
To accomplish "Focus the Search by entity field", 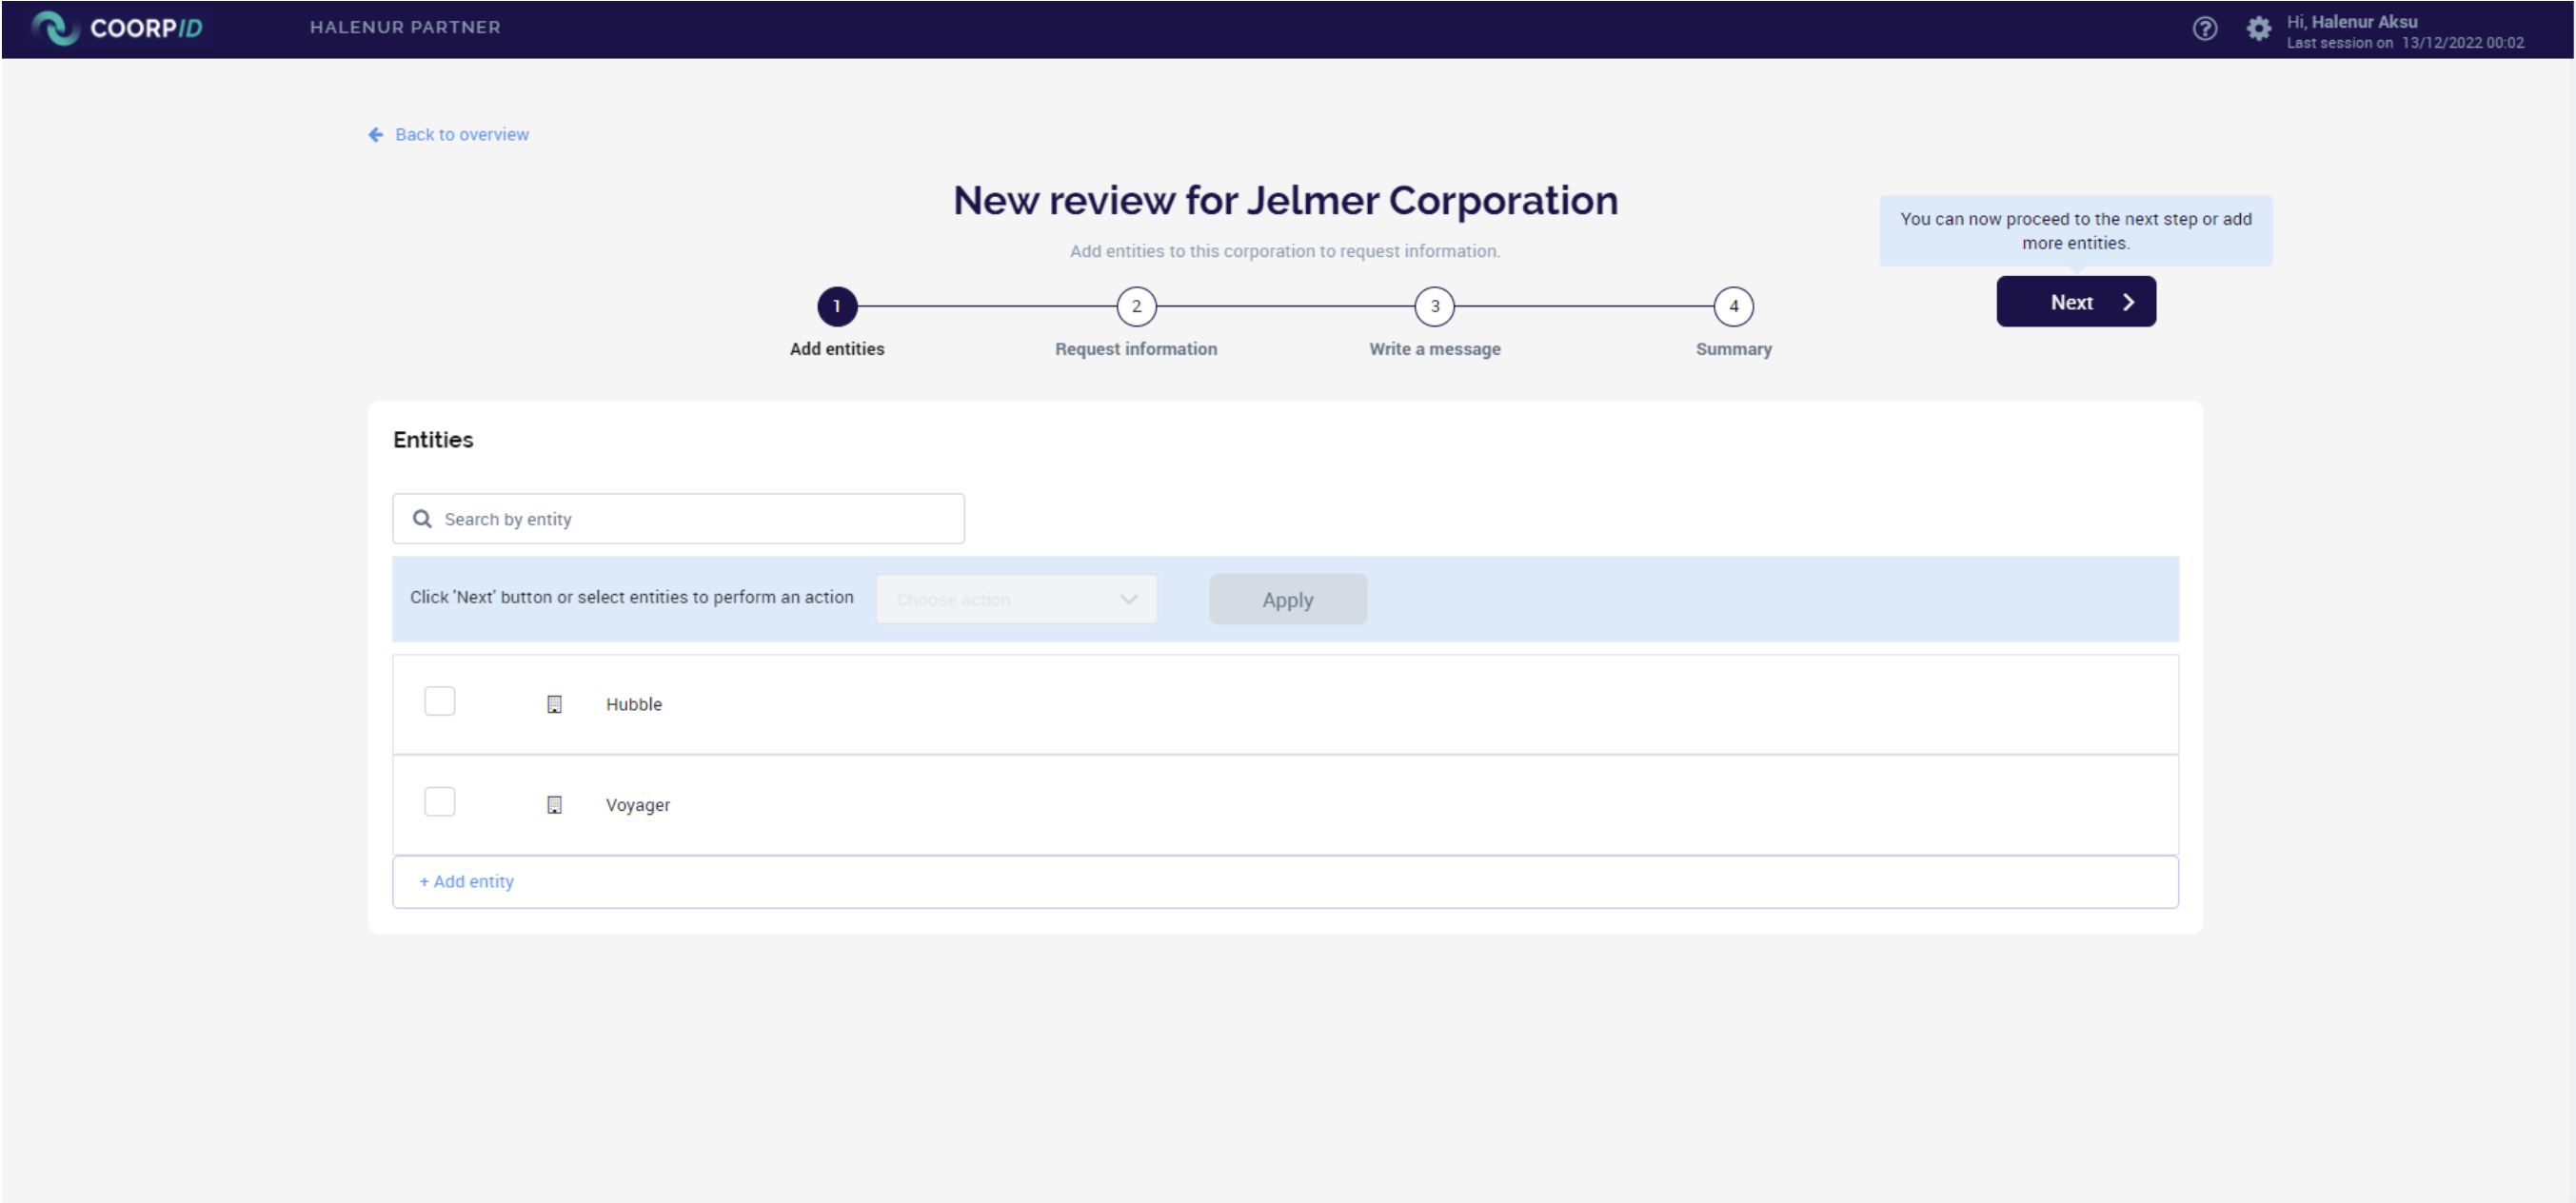I will click(678, 519).
